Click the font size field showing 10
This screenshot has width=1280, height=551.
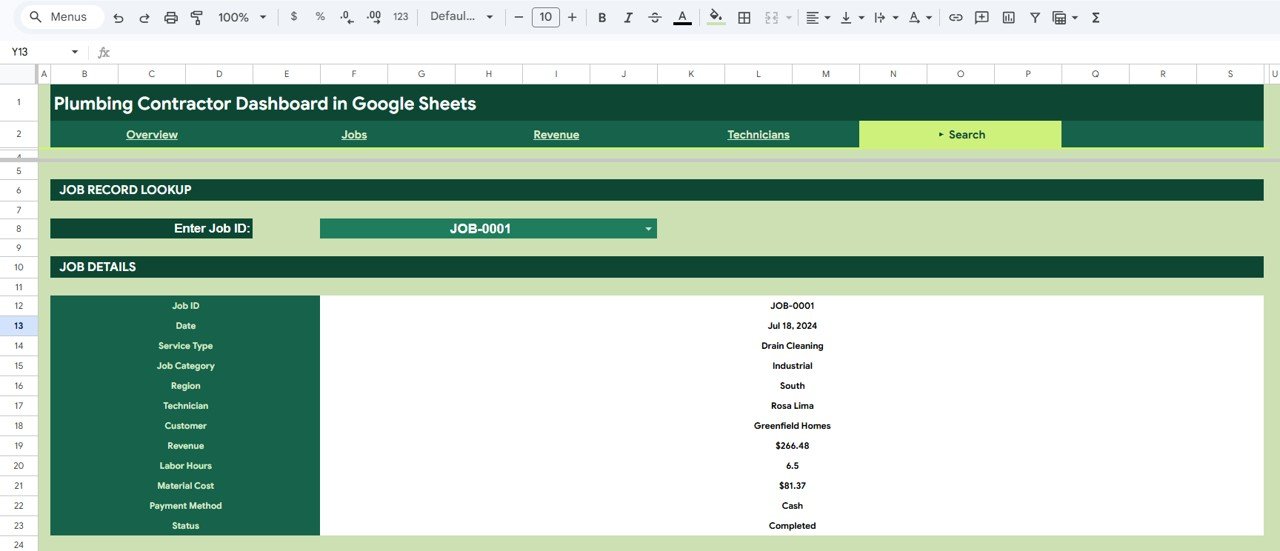[x=545, y=17]
